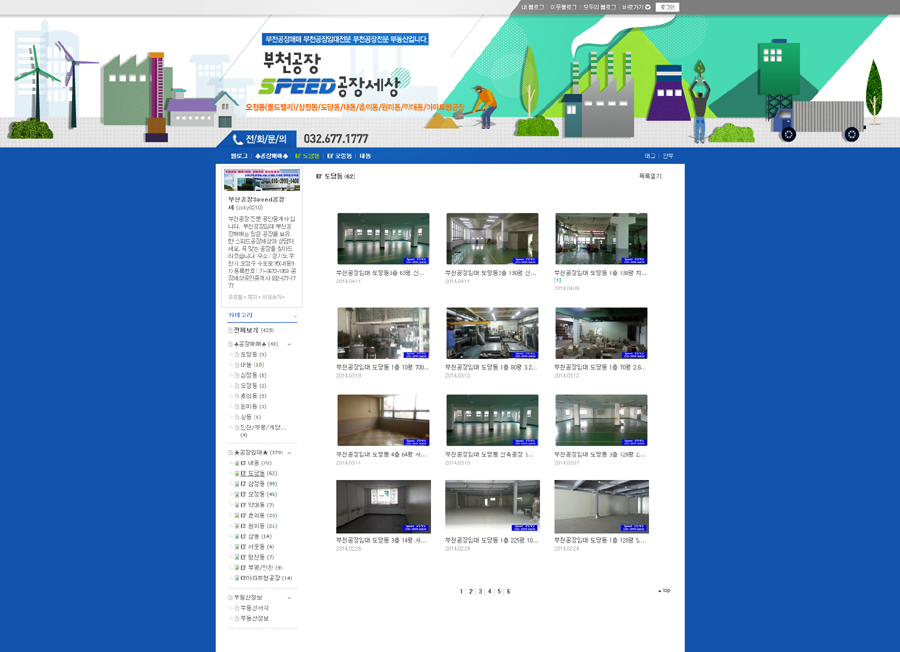Image resolution: width=900 pixels, height=652 pixels.
Task: Click the icon beside ☞아파트형공장 (14)
Action: 236,578
